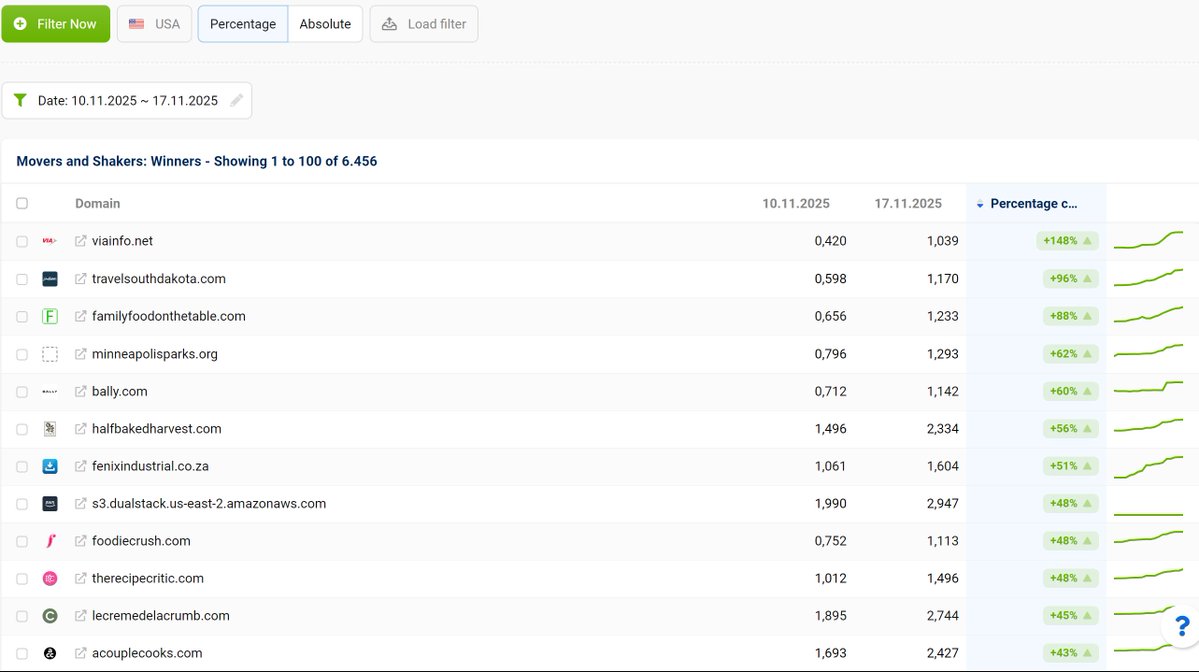Sort by the 10.11.2025 column header
Screen dimensions: 1199x672
[x=795, y=203]
